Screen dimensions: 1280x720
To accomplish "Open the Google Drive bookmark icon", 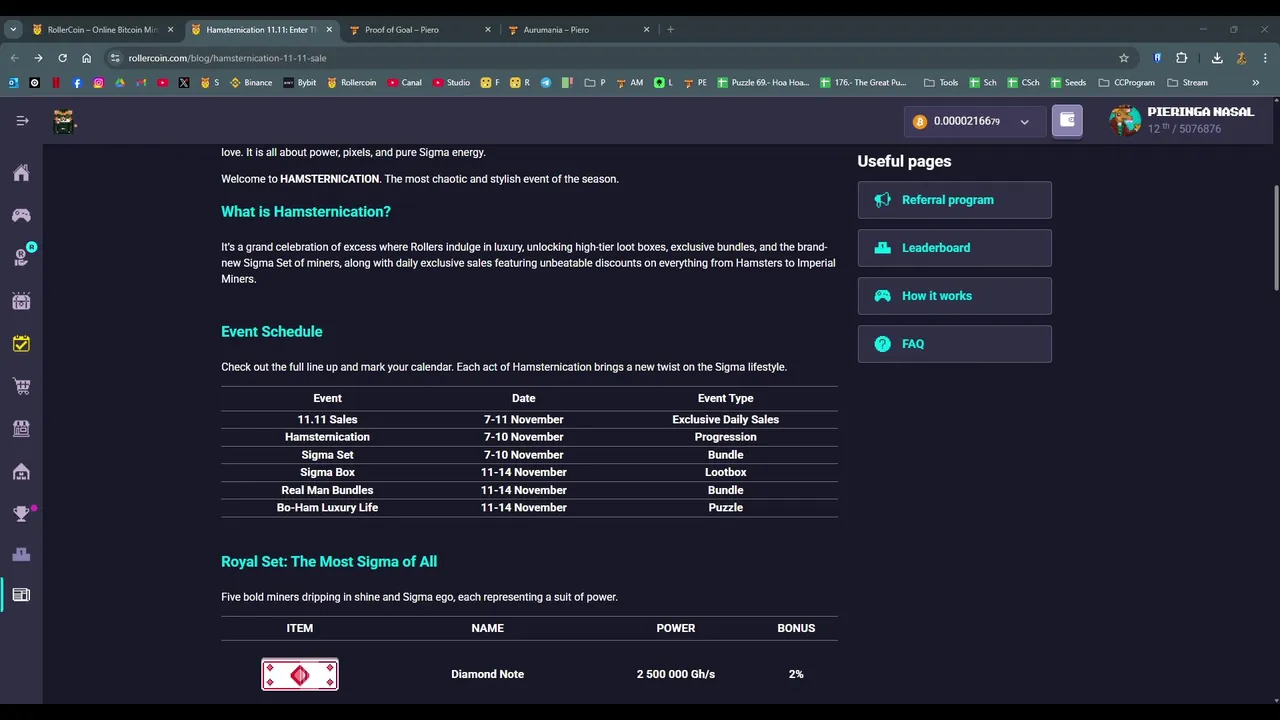I will tap(120, 83).
